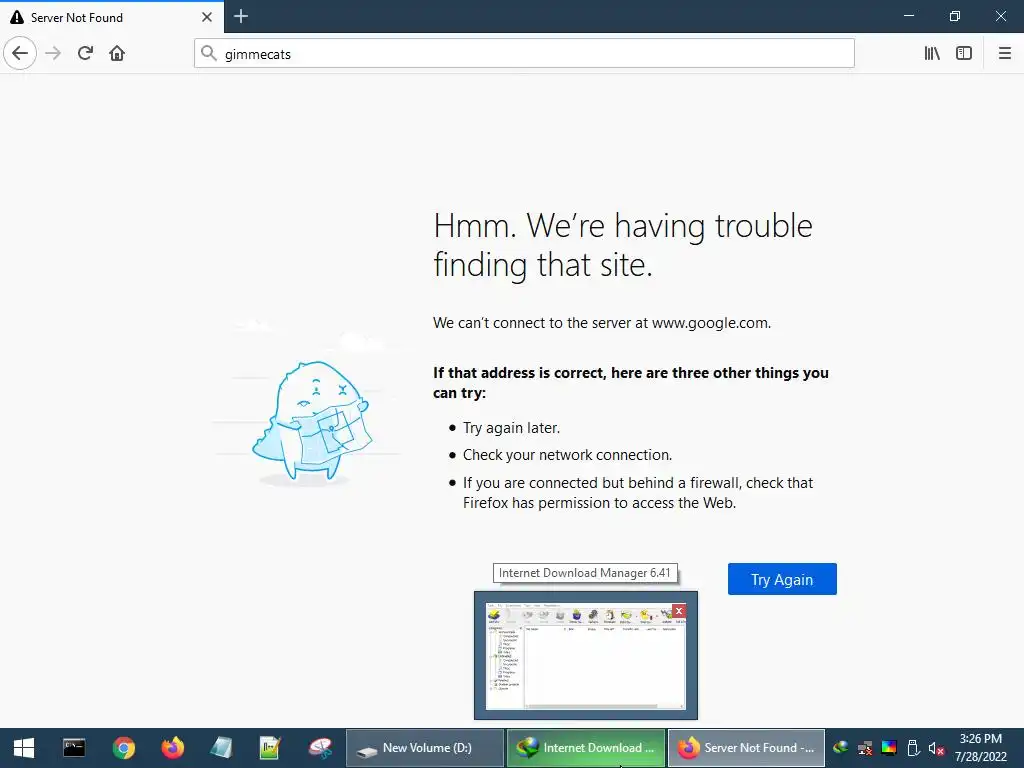The image size is (1024, 768).
Task: Launch Command Prompt from the taskbar
Action: click(74, 748)
